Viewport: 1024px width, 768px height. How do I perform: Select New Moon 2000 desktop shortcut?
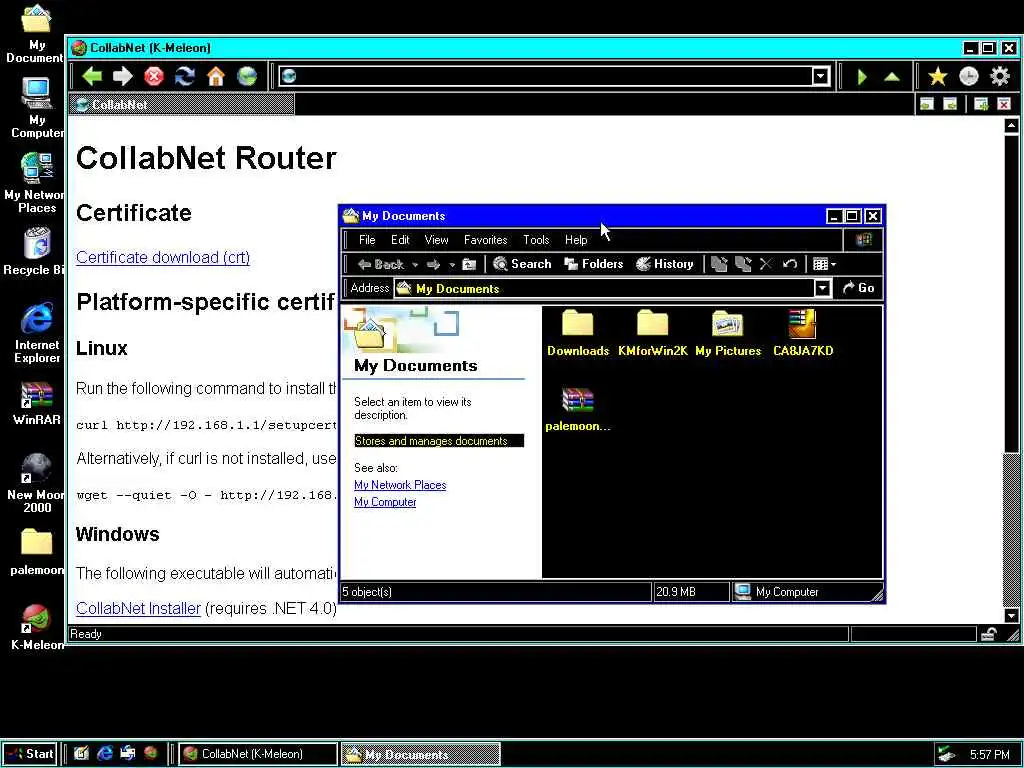[x=37, y=483]
